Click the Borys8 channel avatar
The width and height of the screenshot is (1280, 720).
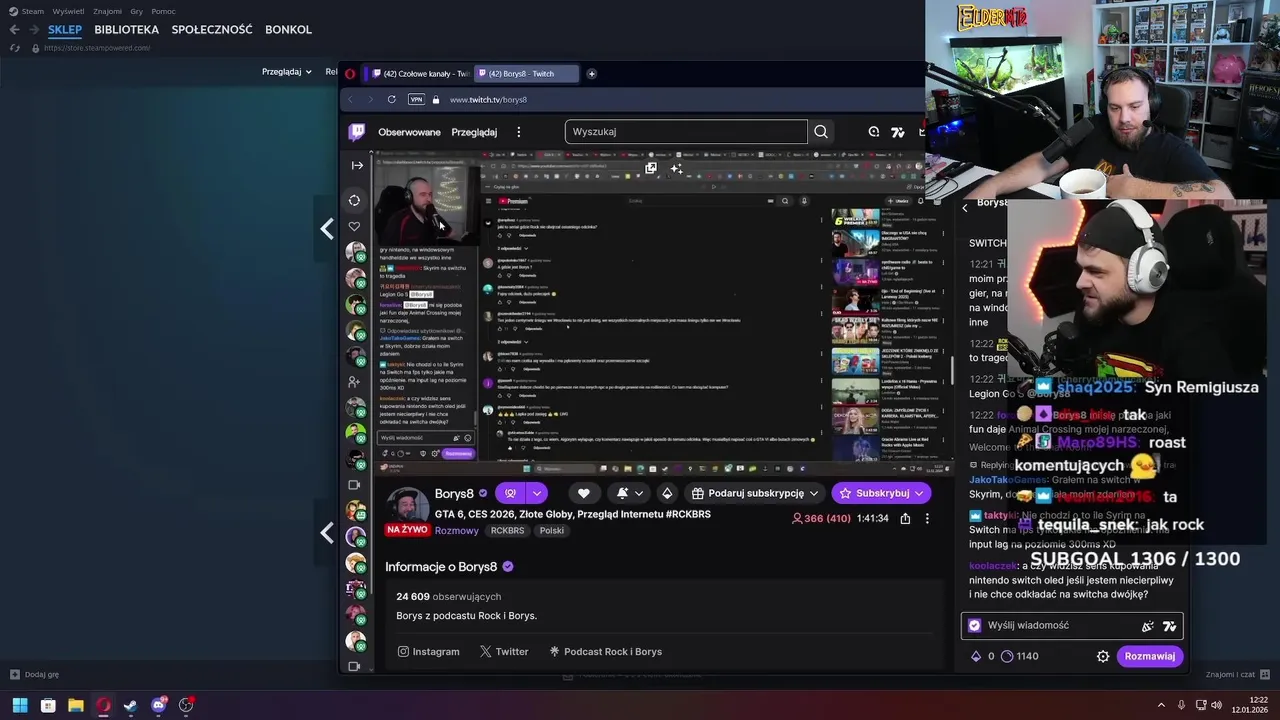pos(407,506)
